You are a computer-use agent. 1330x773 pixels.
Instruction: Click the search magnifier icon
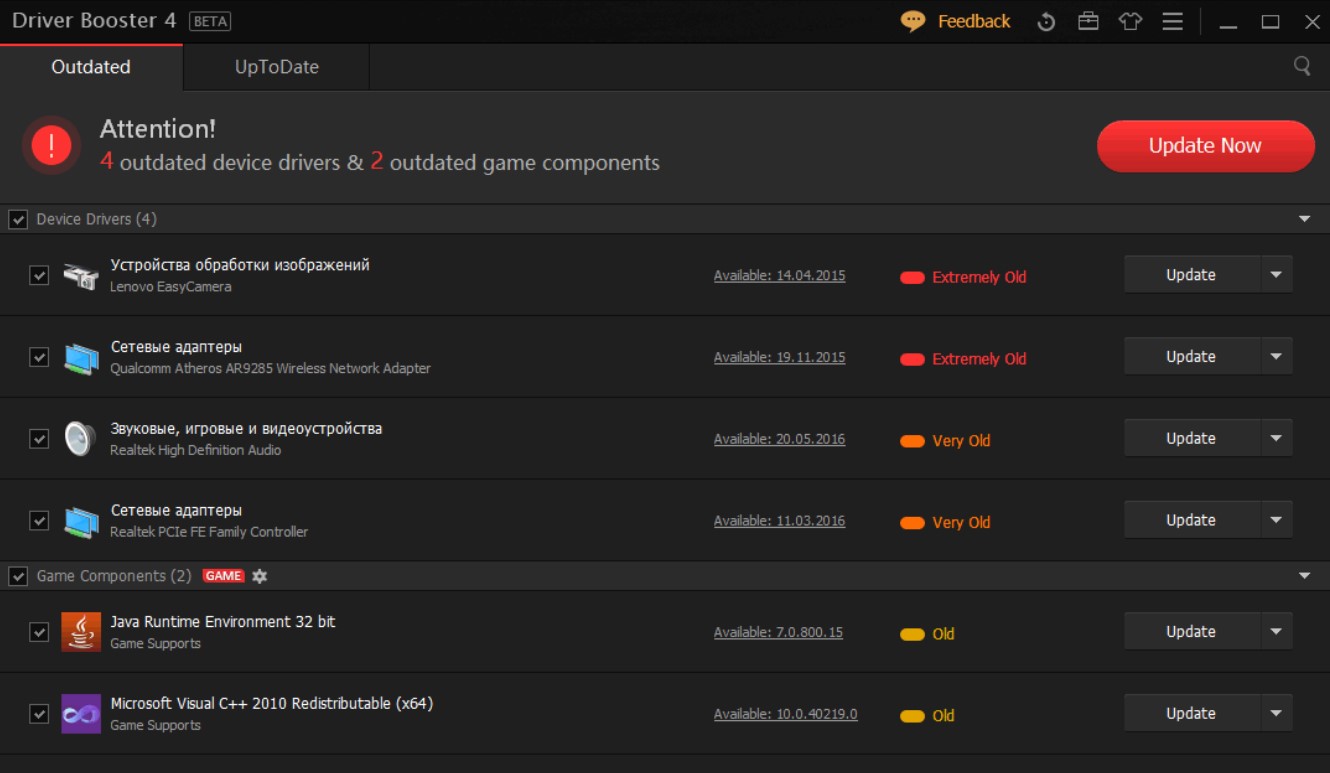pos(1302,66)
